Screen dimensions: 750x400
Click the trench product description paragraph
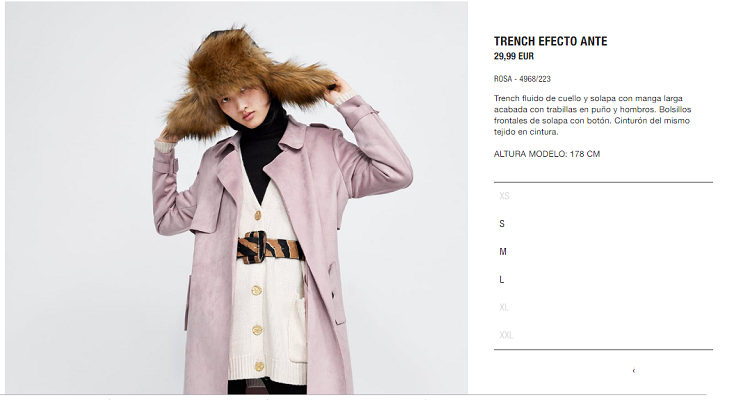tap(593, 115)
